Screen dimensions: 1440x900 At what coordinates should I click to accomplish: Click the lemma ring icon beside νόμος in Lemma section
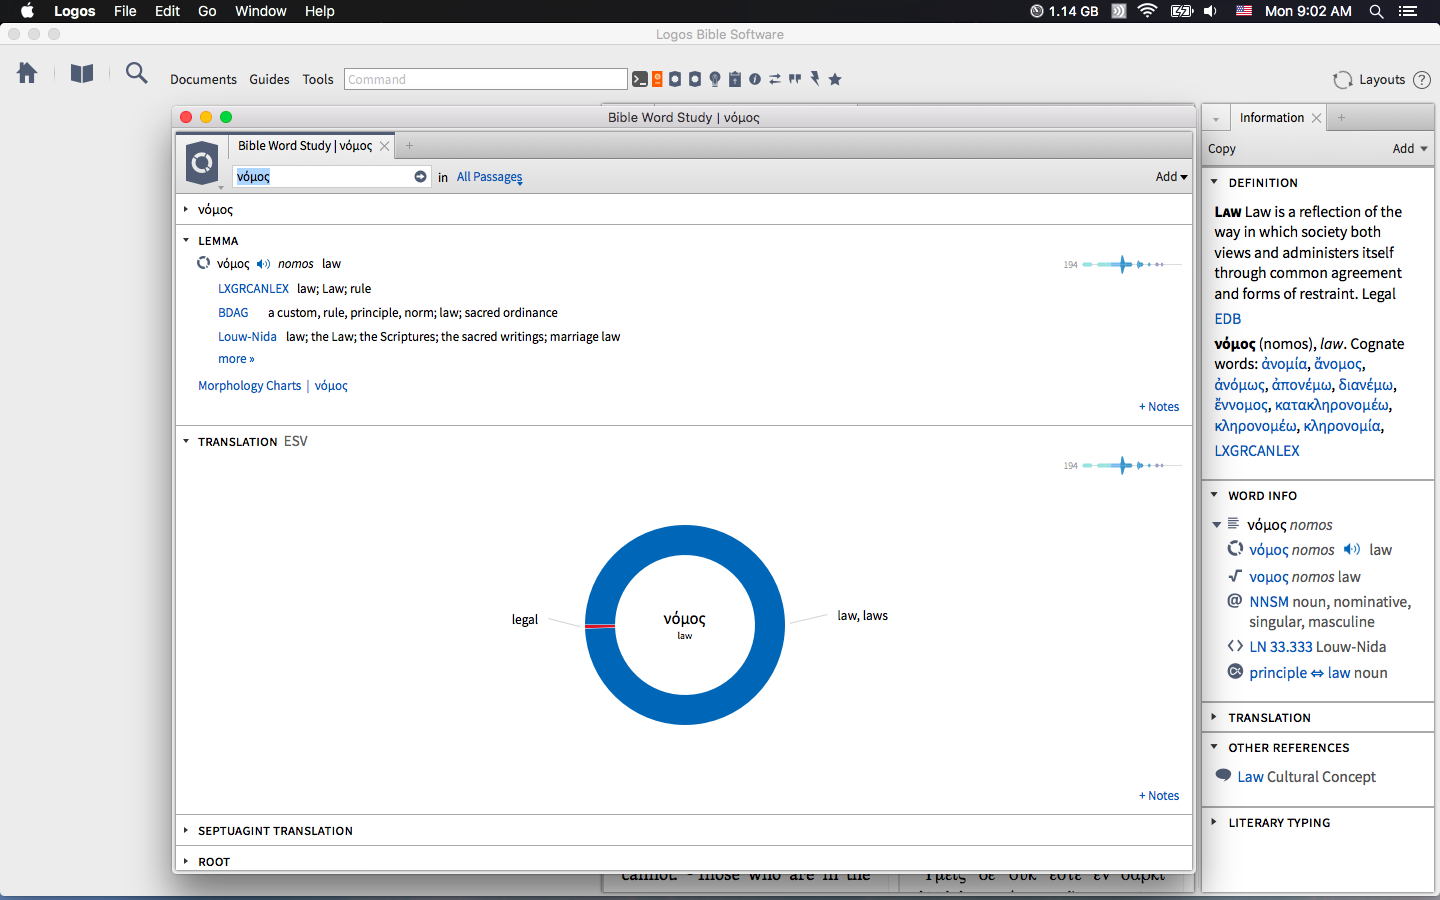(204, 263)
